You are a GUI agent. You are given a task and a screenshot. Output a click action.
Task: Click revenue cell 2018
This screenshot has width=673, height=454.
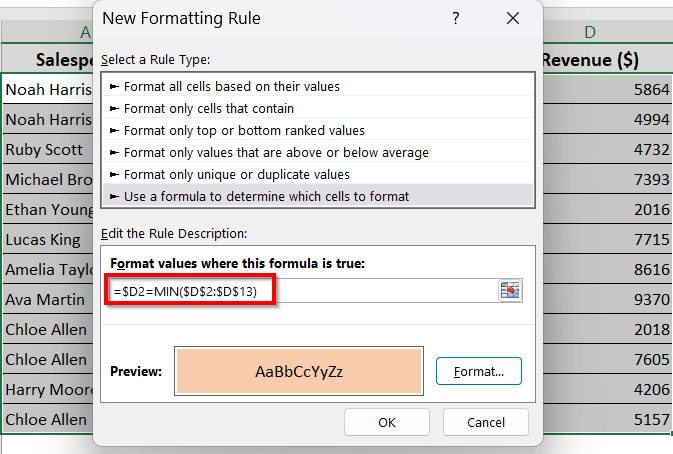tap(608, 330)
